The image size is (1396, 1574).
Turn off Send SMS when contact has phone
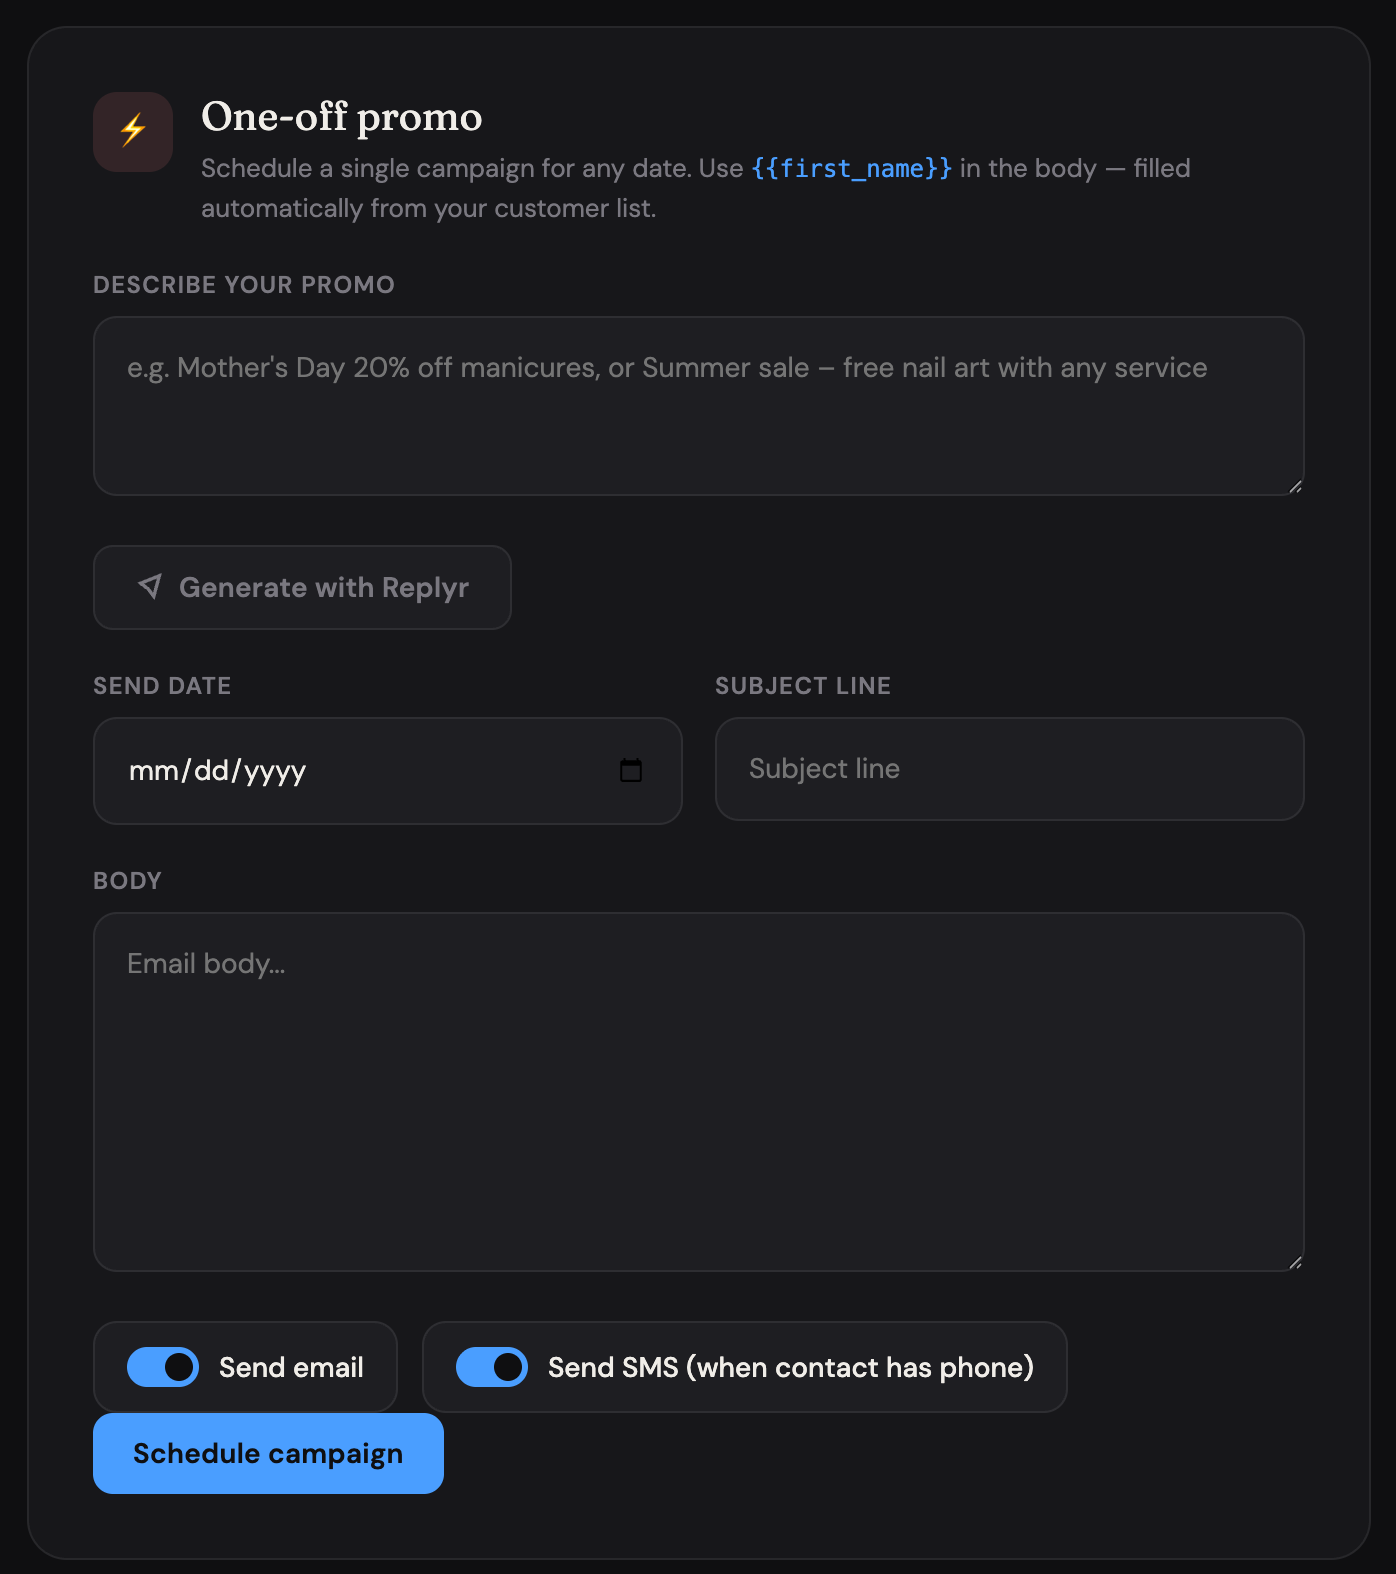tap(492, 1366)
